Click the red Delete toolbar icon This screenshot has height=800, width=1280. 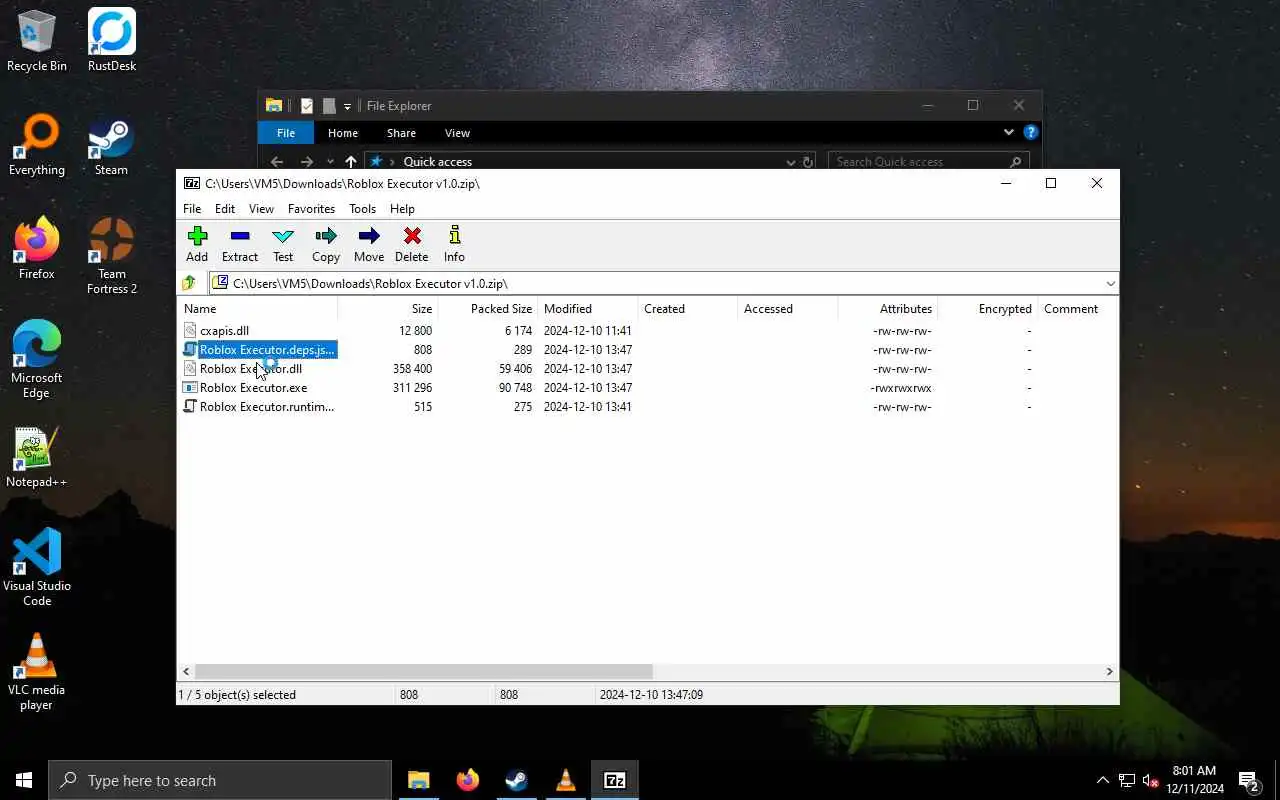[x=411, y=244]
